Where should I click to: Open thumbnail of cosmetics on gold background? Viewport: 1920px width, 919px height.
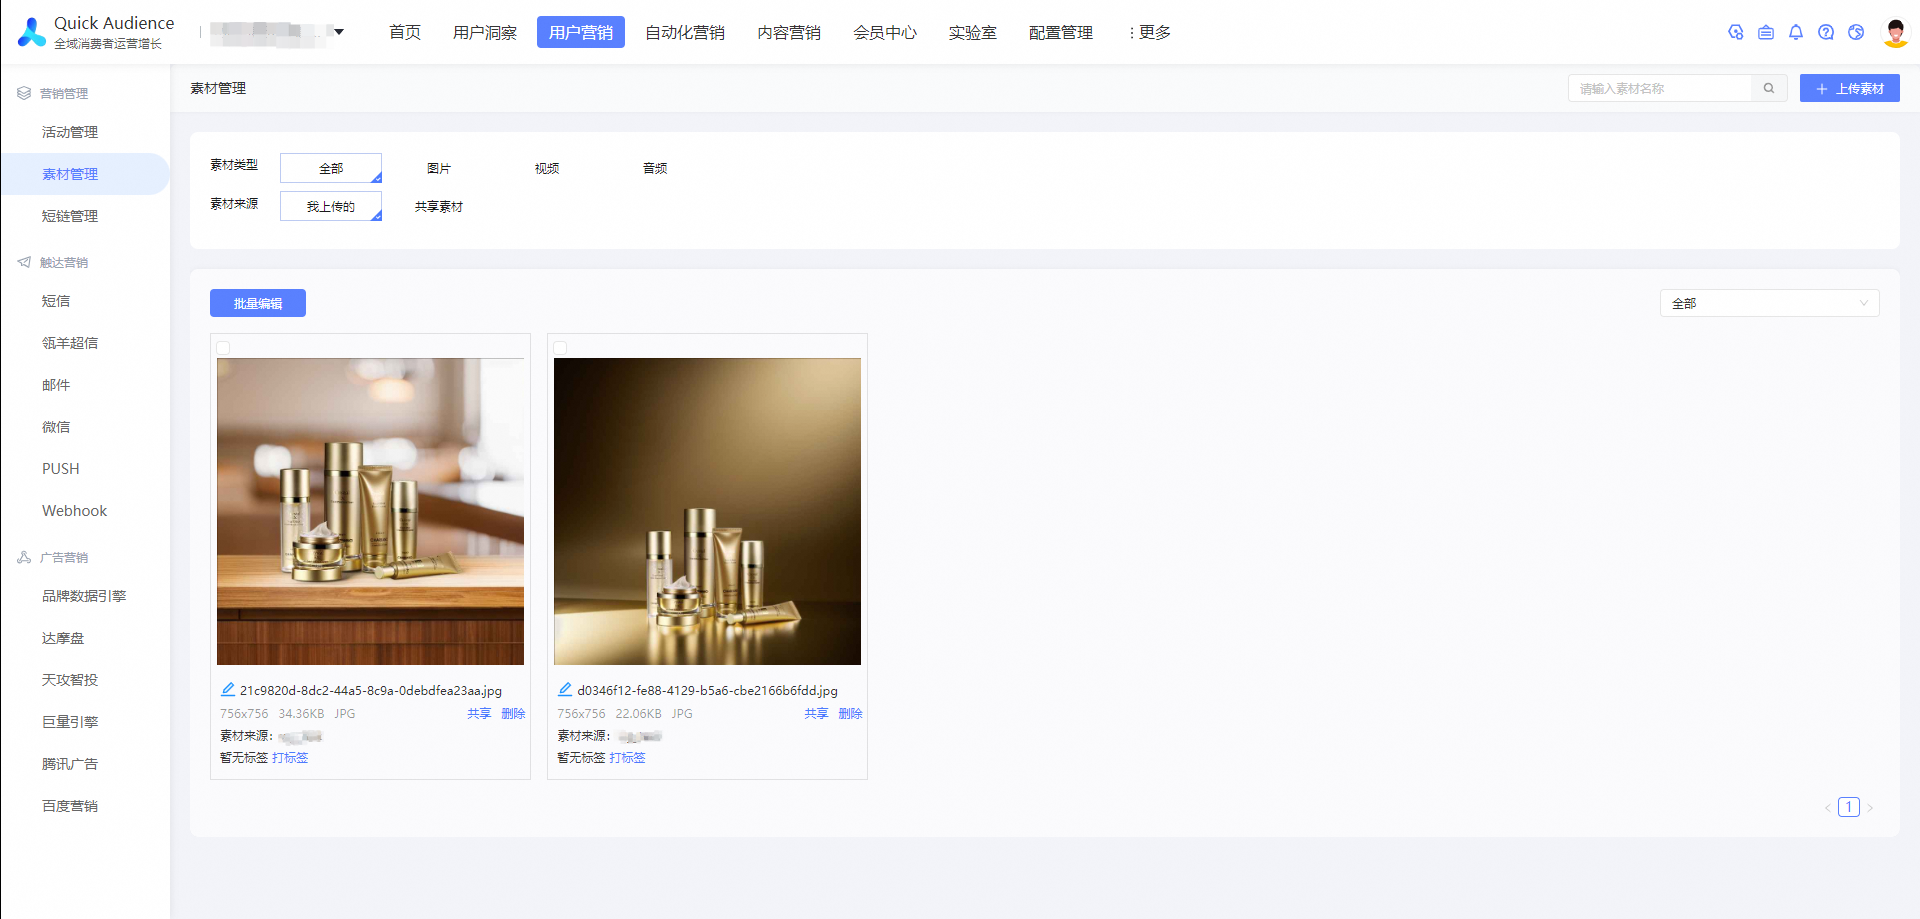(707, 511)
